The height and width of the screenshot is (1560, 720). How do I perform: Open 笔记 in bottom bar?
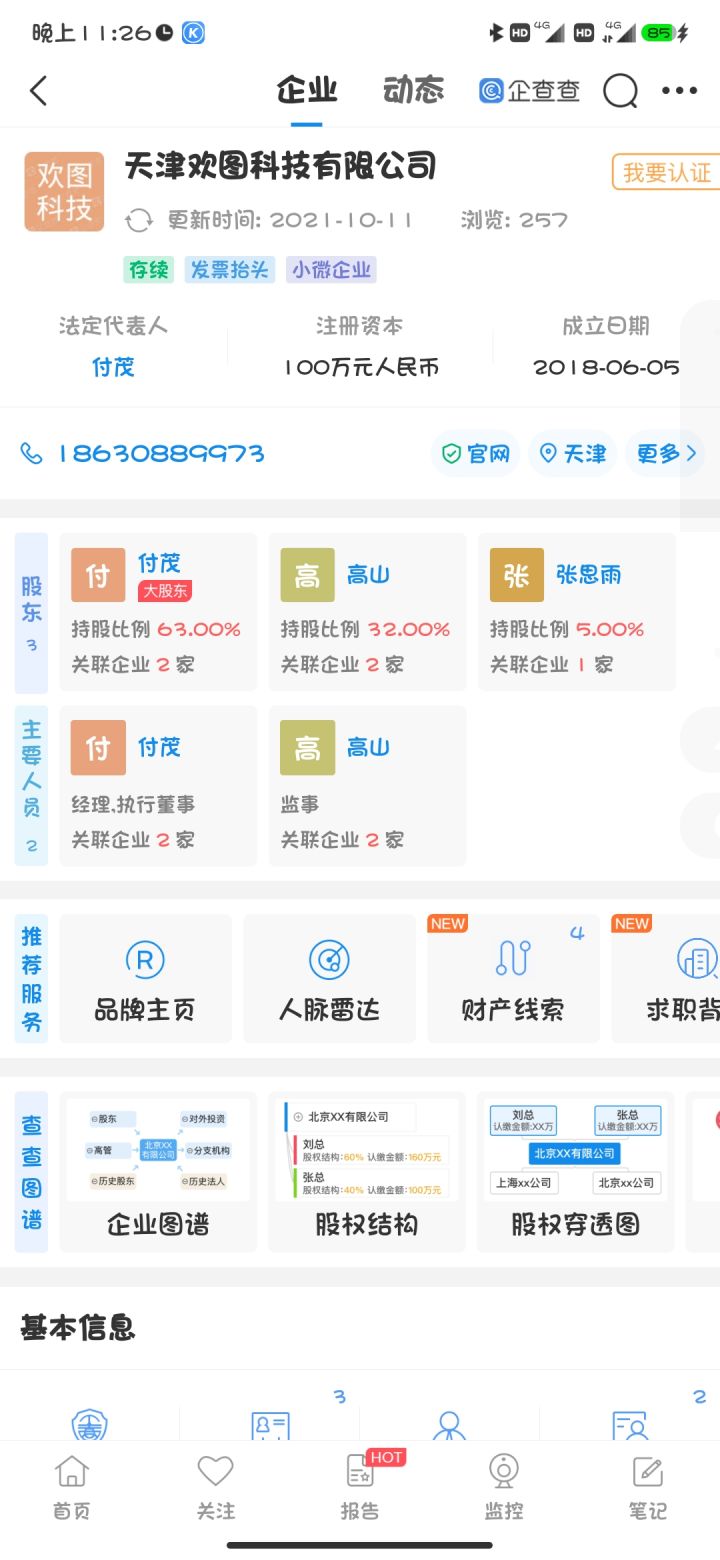pyautogui.click(x=648, y=1488)
